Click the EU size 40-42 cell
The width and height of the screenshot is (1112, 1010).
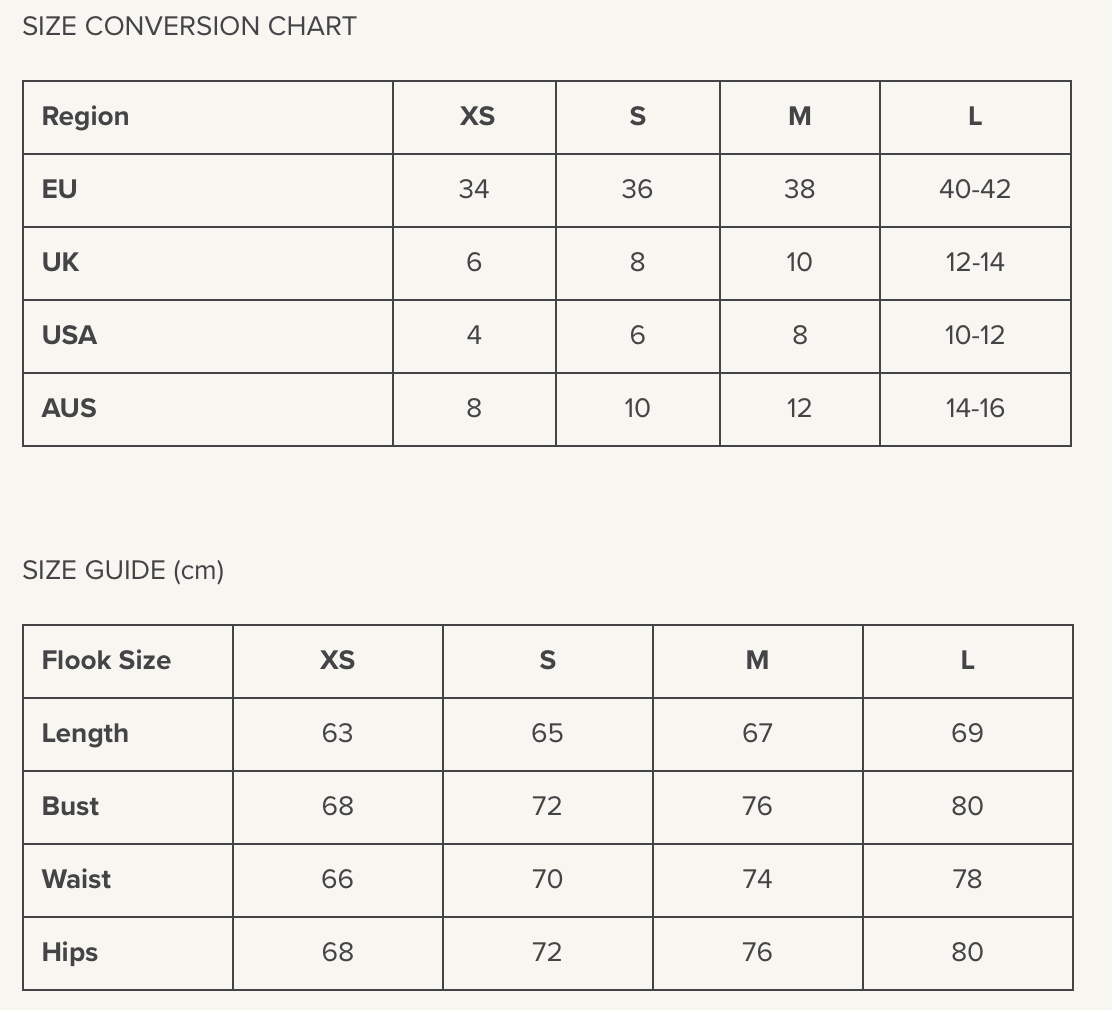point(975,189)
